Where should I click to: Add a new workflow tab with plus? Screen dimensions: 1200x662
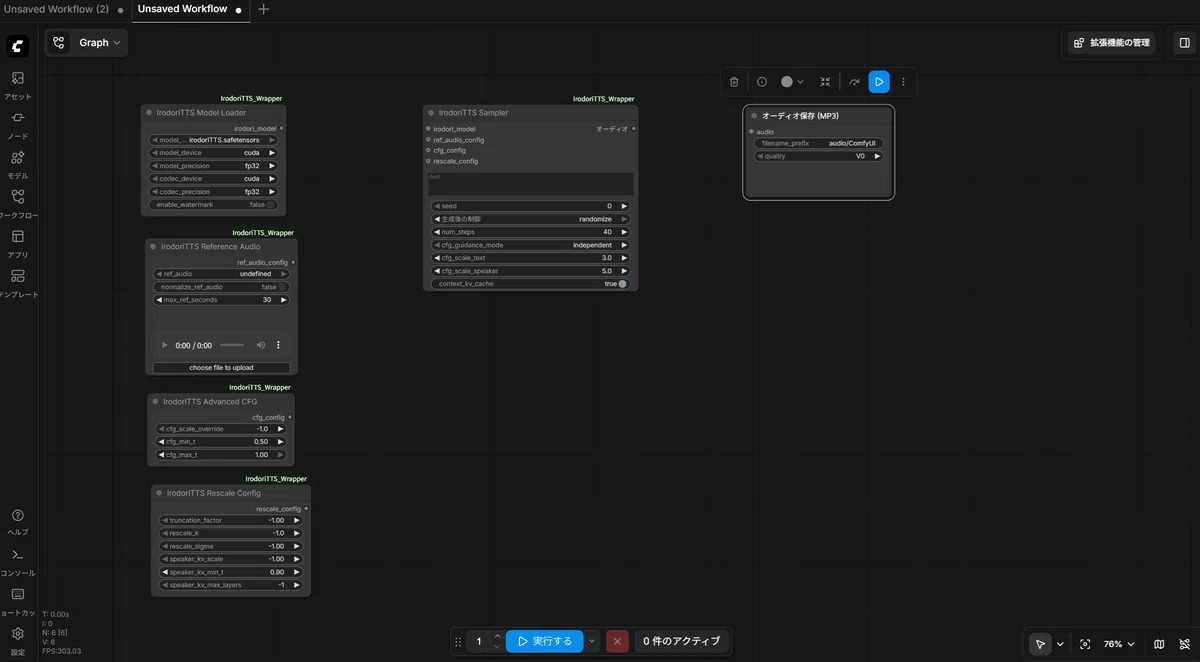pos(263,9)
